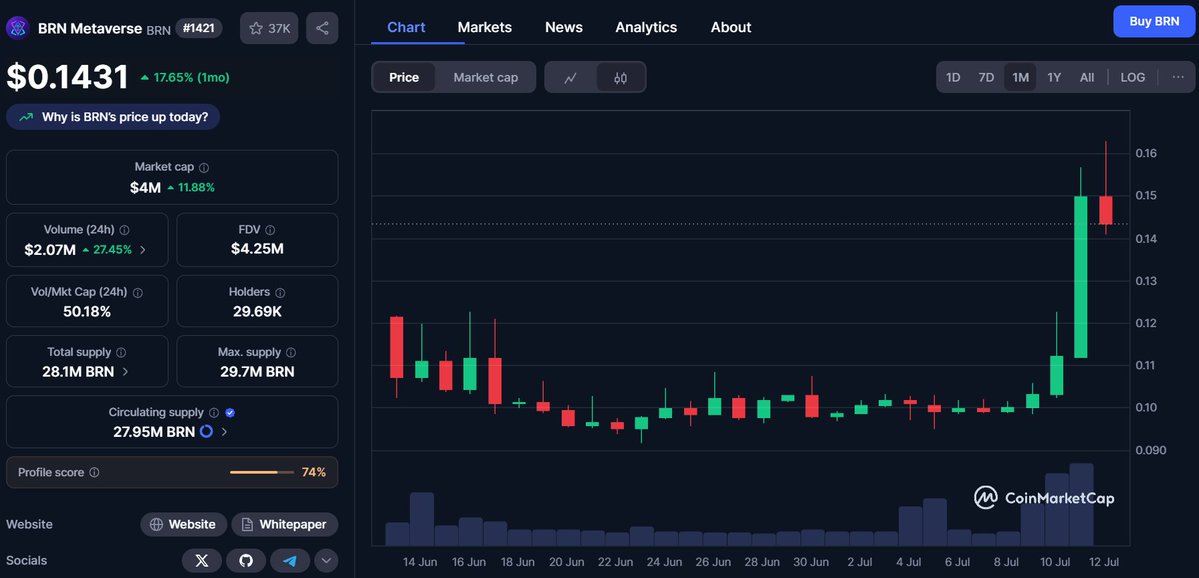Open the GitHub social link
Viewport: 1199px width, 578px height.
coord(246,560)
